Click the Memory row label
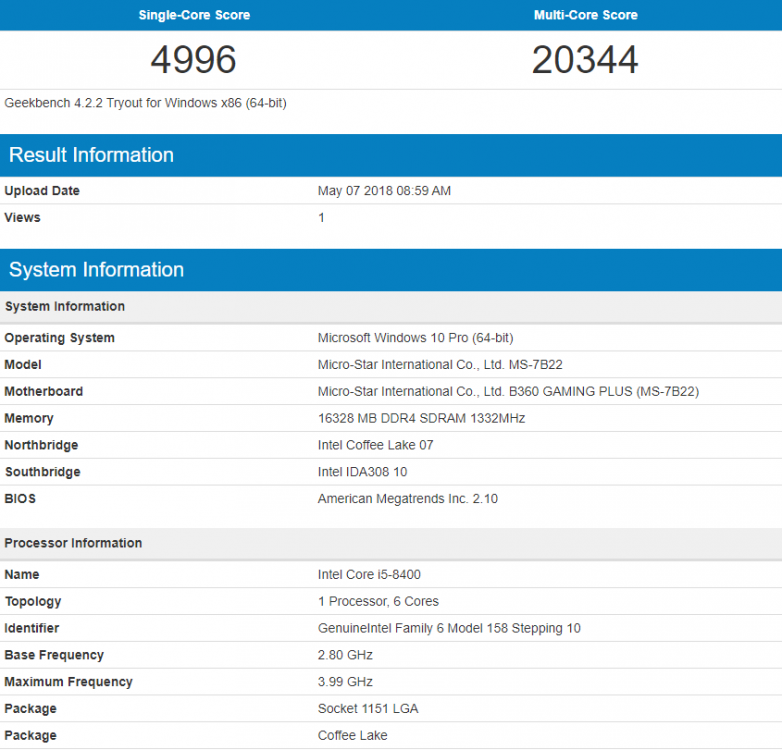Screen dimensions: 782x750 click(29, 418)
